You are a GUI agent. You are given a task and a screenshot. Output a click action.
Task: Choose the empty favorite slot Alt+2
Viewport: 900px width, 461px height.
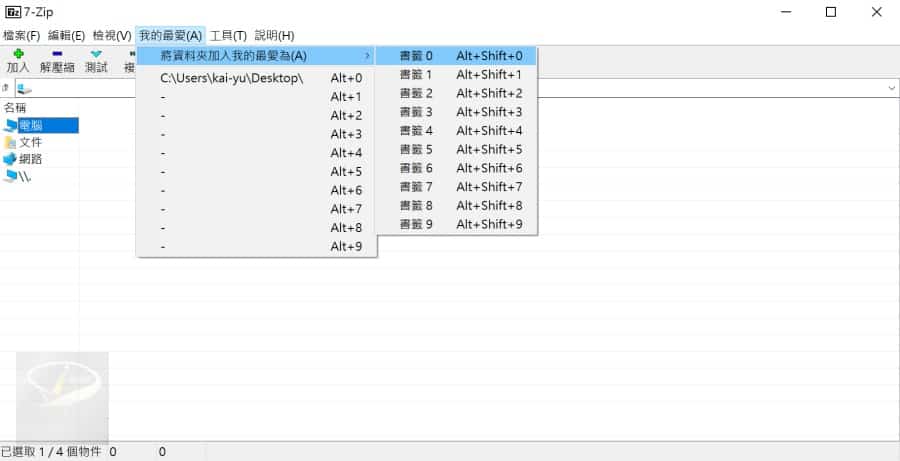point(257,115)
